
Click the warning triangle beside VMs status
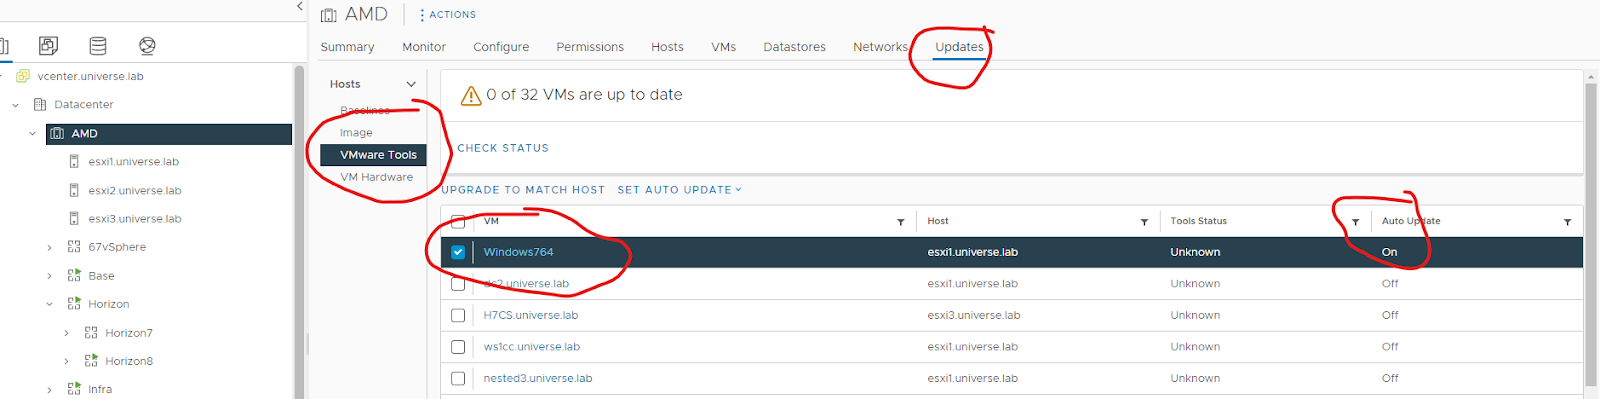pos(470,95)
